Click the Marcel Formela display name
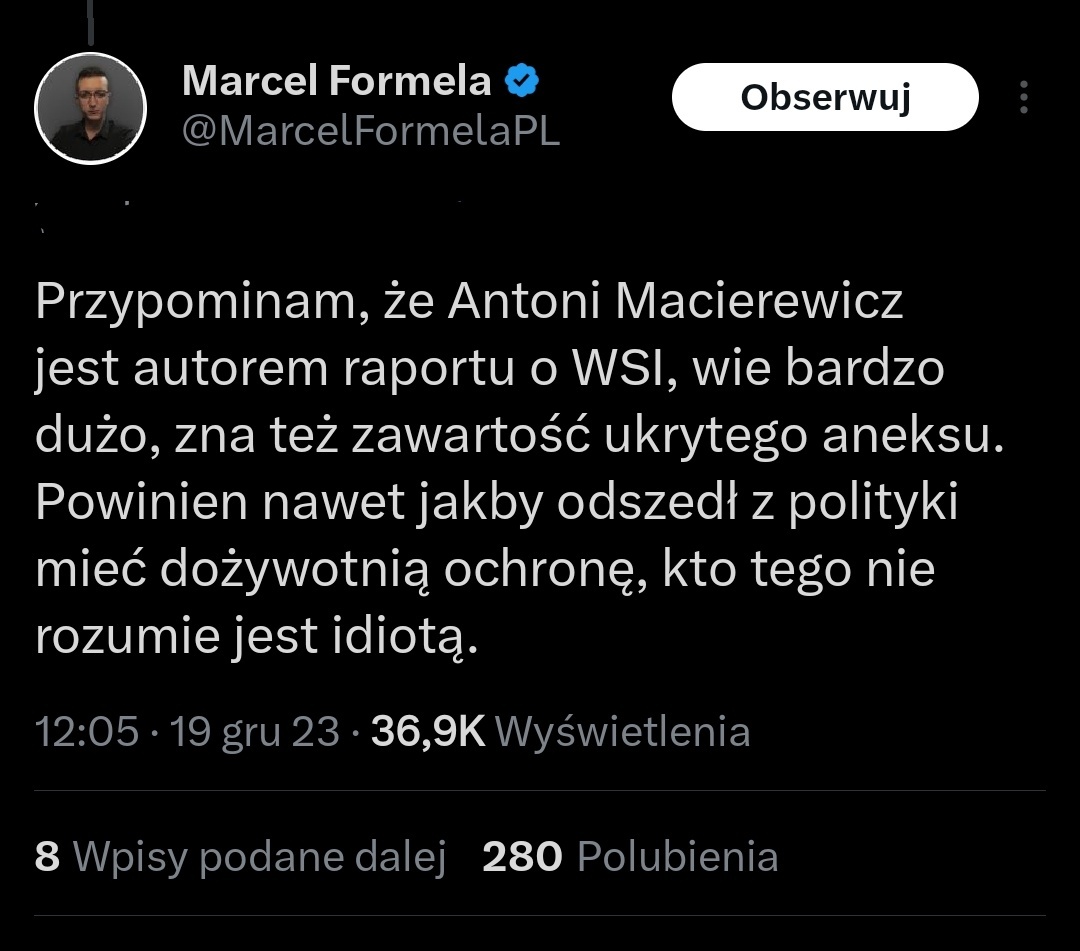Image resolution: width=1080 pixels, height=951 pixels. (336, 82)
